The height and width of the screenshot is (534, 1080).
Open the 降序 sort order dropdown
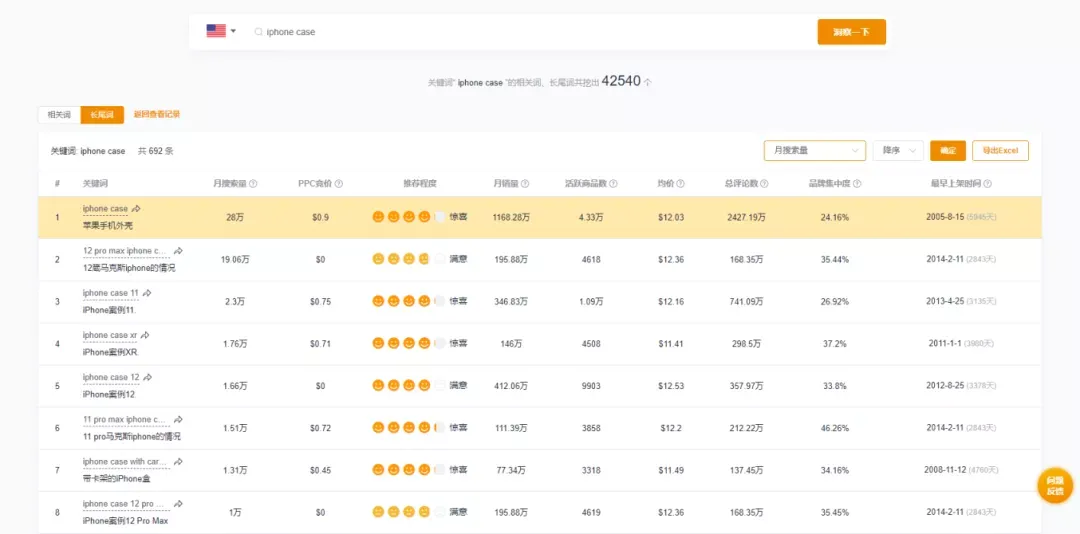click(x=898, y=150)
